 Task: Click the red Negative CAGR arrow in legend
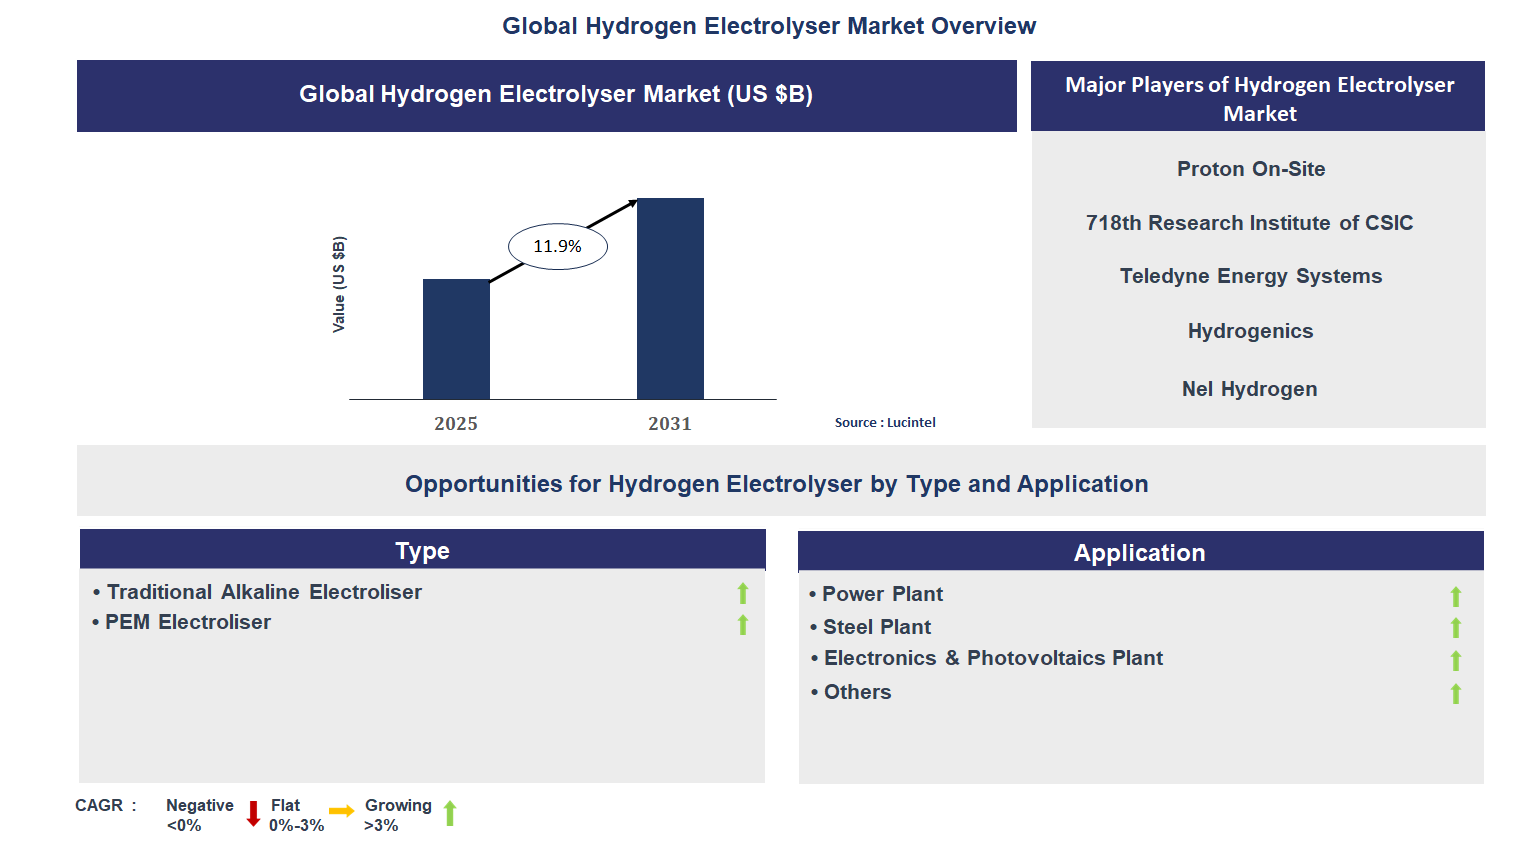pos(253,813)
